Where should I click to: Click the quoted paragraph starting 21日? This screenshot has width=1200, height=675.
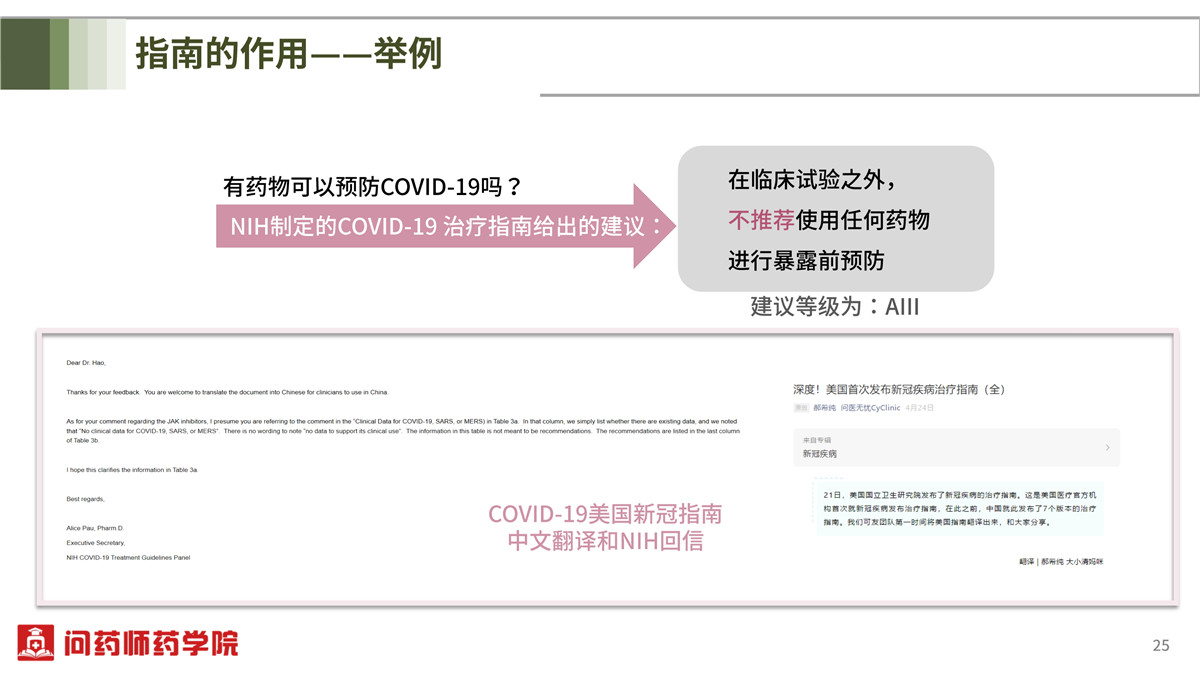[x=960, y=508]
